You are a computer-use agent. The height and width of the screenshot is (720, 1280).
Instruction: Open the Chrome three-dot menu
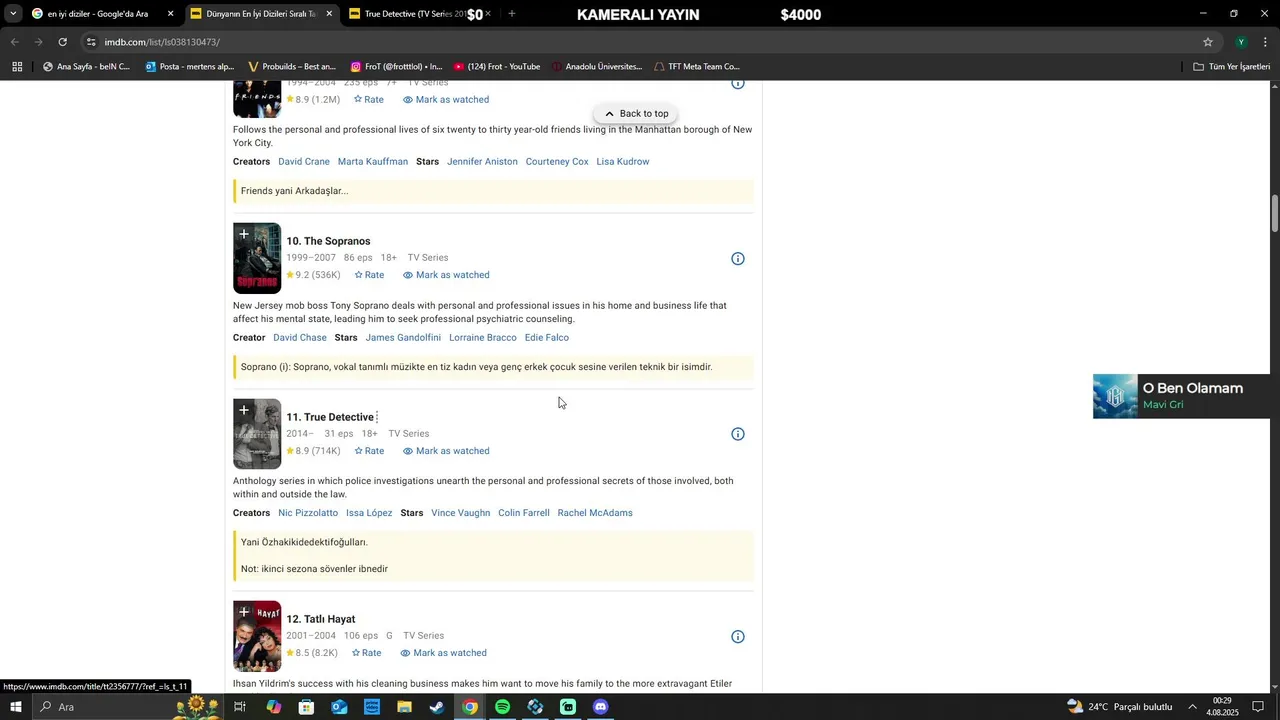point(1266,42)
